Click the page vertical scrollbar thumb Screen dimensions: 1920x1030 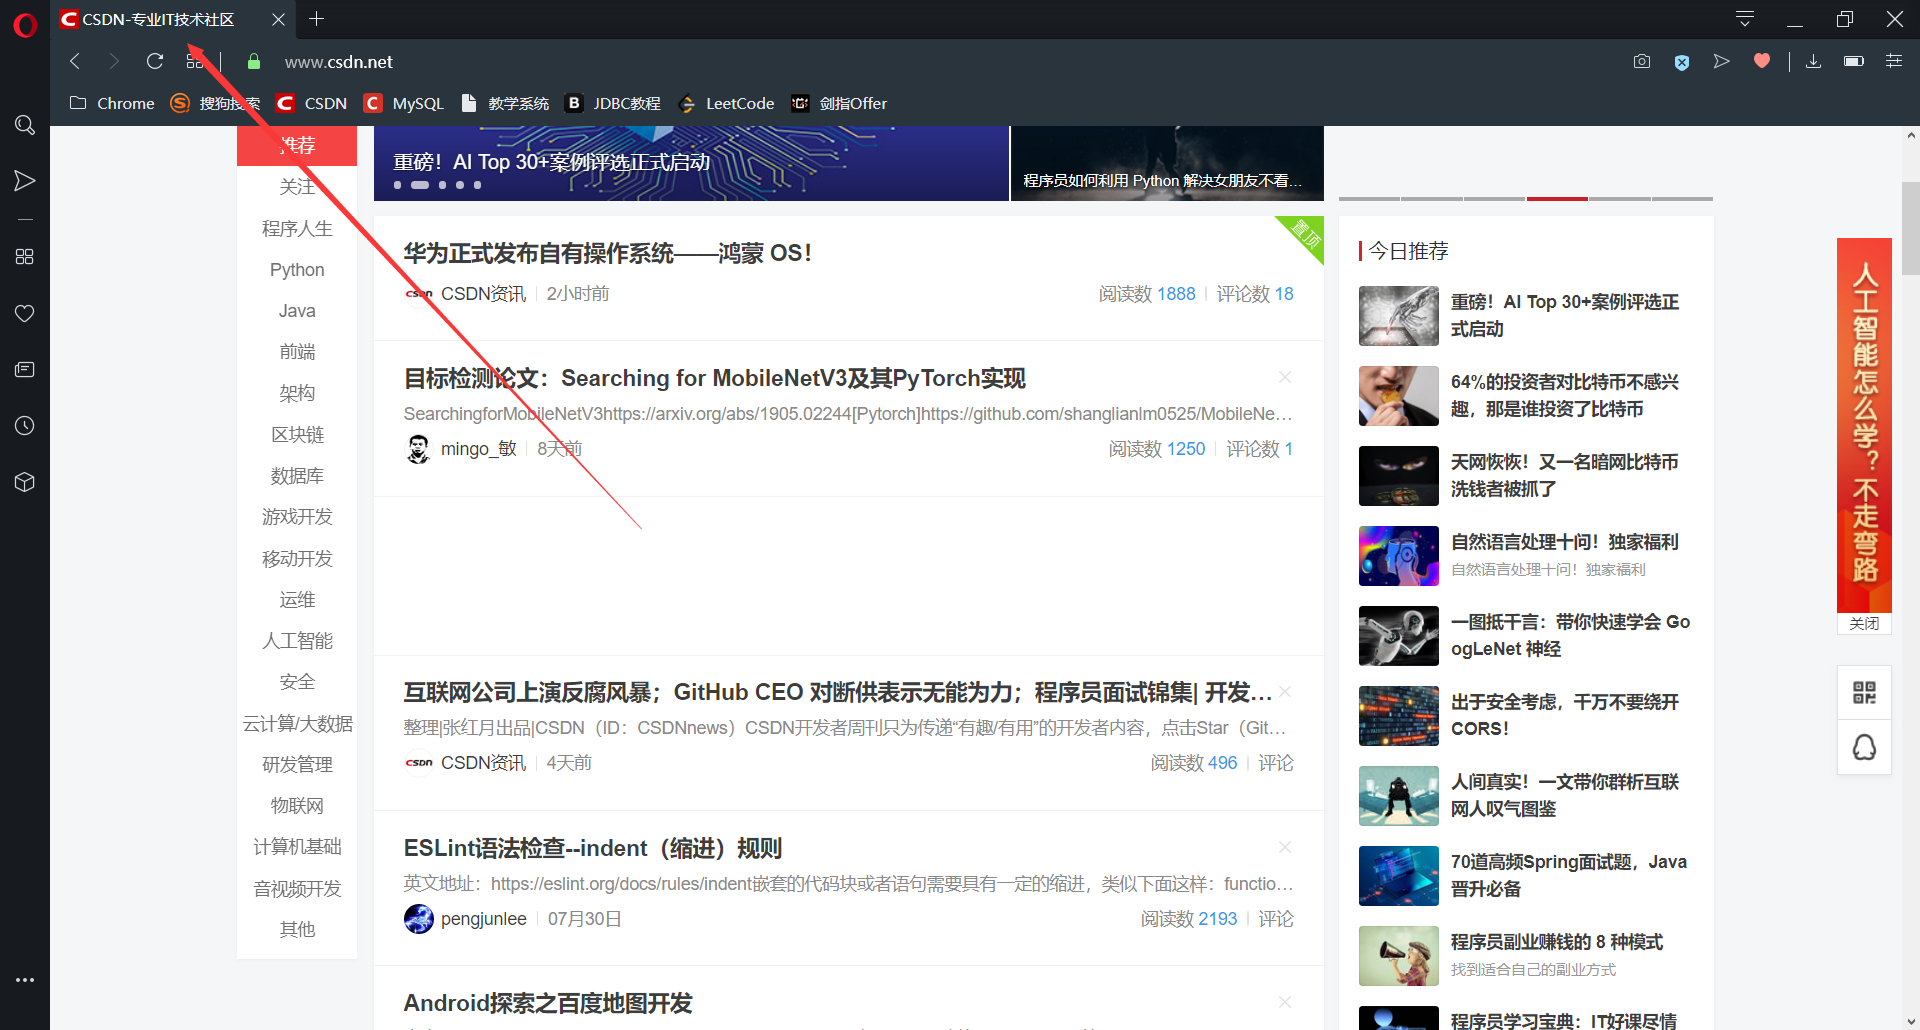1911,228
